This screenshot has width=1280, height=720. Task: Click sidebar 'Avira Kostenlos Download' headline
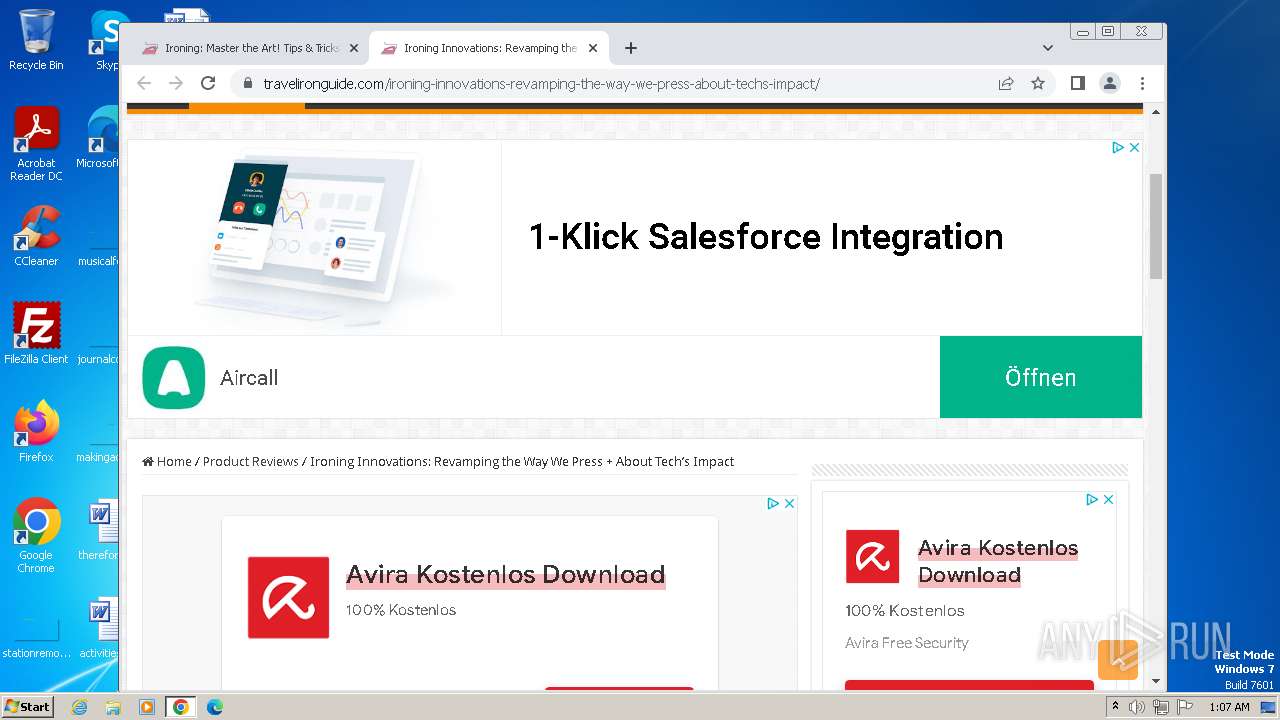(998, 561)
